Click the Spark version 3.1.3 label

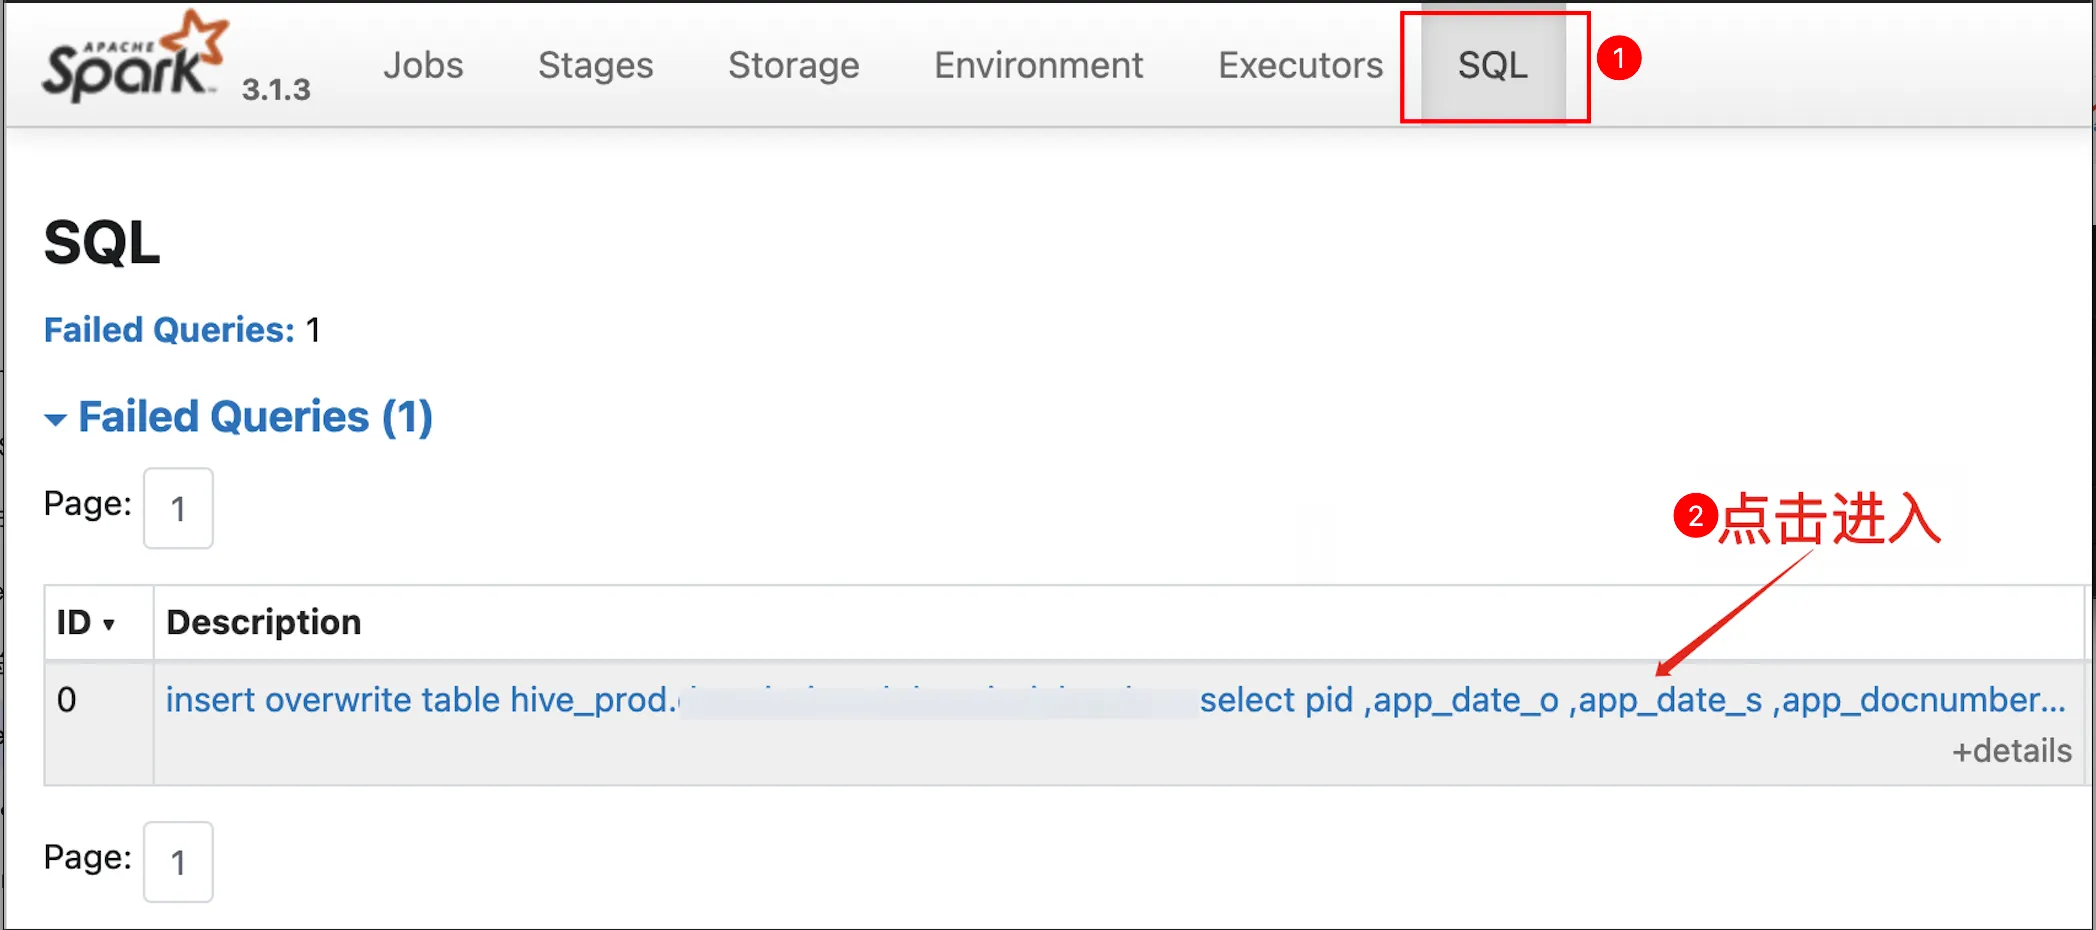tap(276, 90)
